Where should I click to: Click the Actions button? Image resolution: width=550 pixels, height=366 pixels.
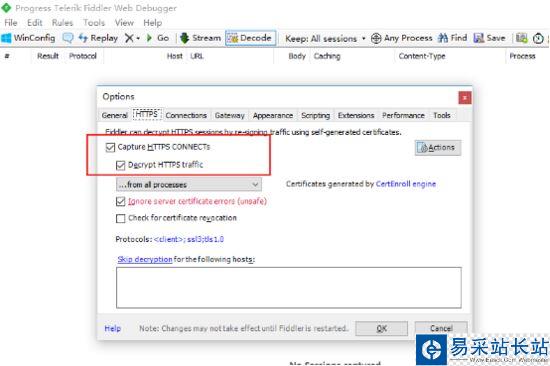click(438, 148)
